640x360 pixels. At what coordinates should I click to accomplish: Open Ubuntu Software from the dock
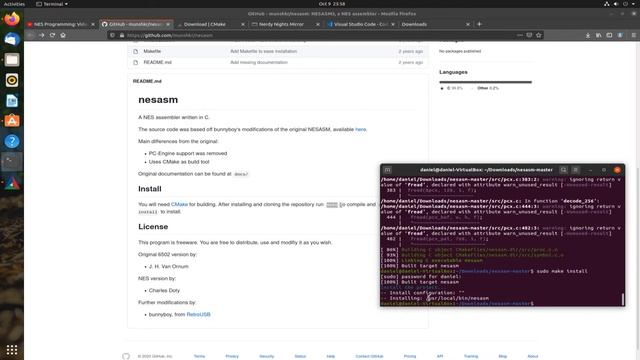tap(12, 121)
